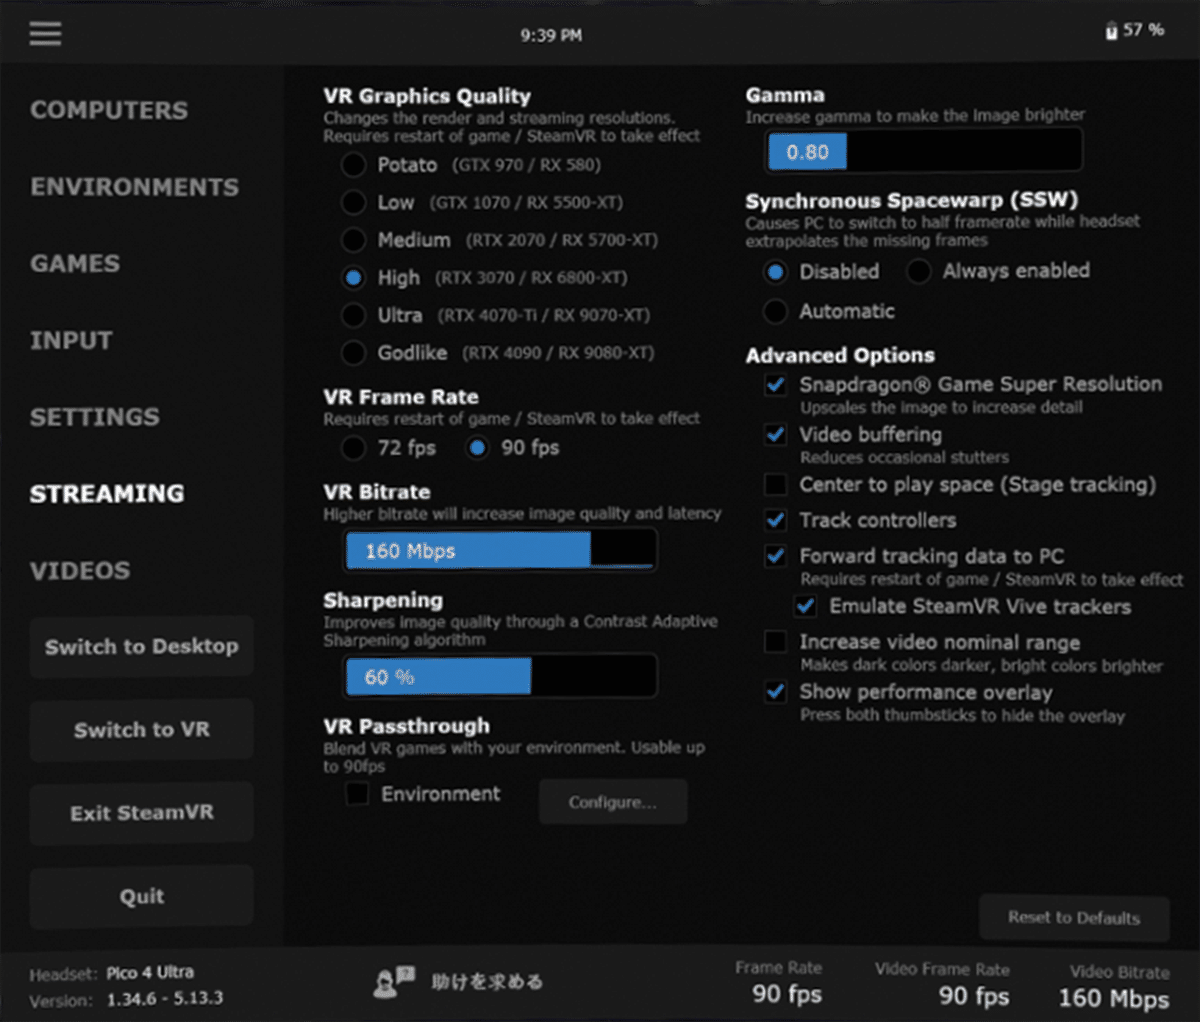Open the hamburger navigation menu
The width and height of the screenshot is (1200, 1022).
click(44, 33)
